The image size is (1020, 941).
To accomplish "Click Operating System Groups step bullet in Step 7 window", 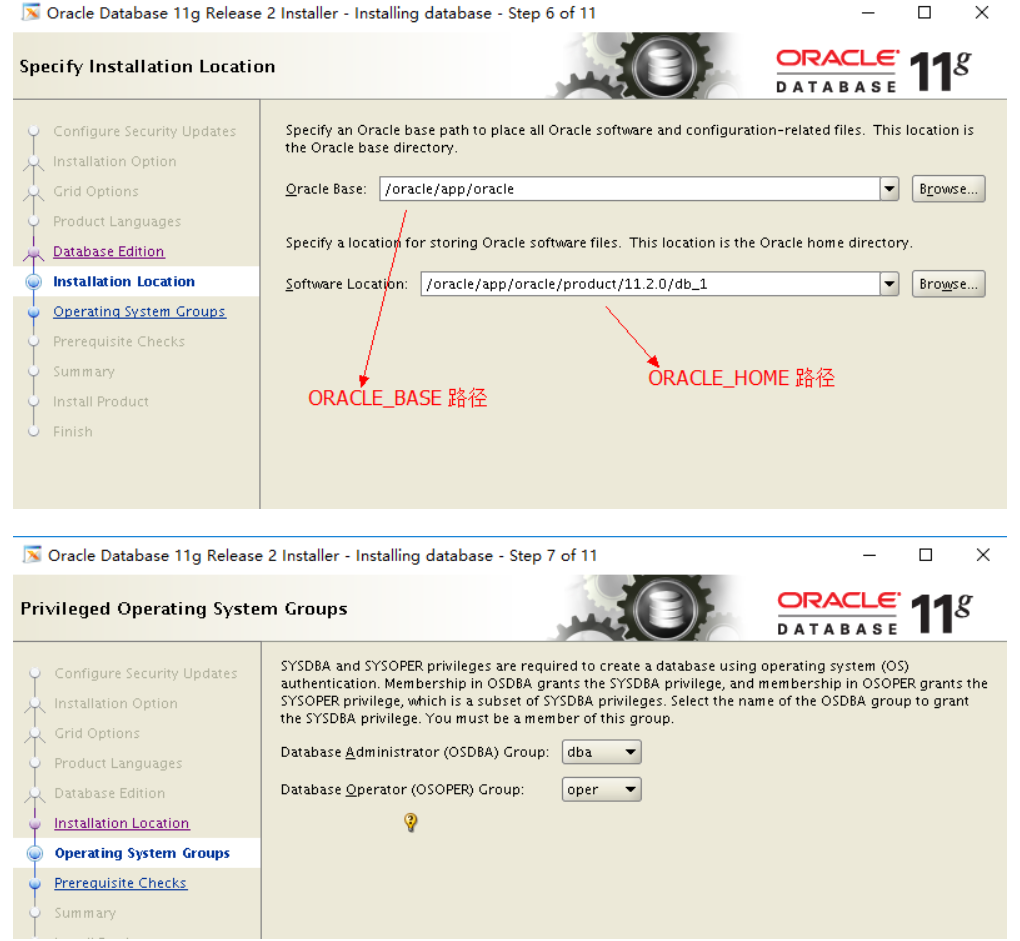I will (35, 853).
